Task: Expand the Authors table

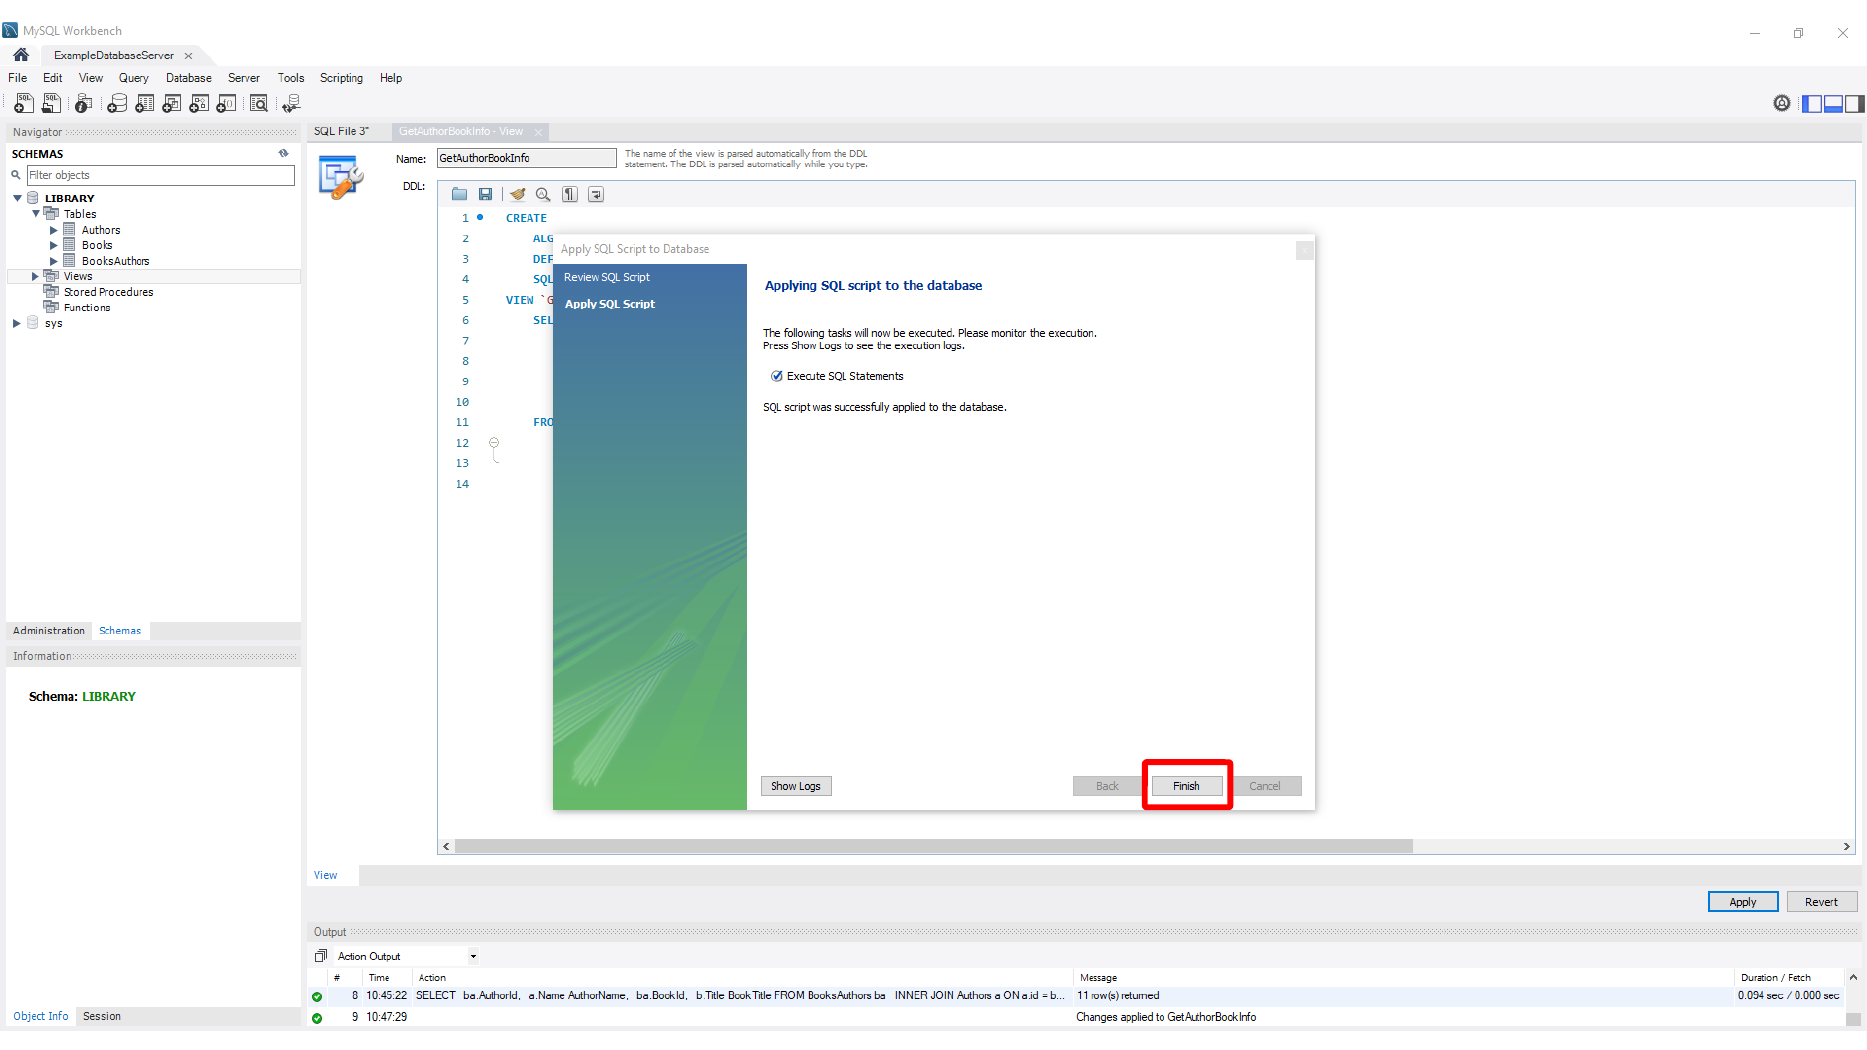Action: coord(54,229)
